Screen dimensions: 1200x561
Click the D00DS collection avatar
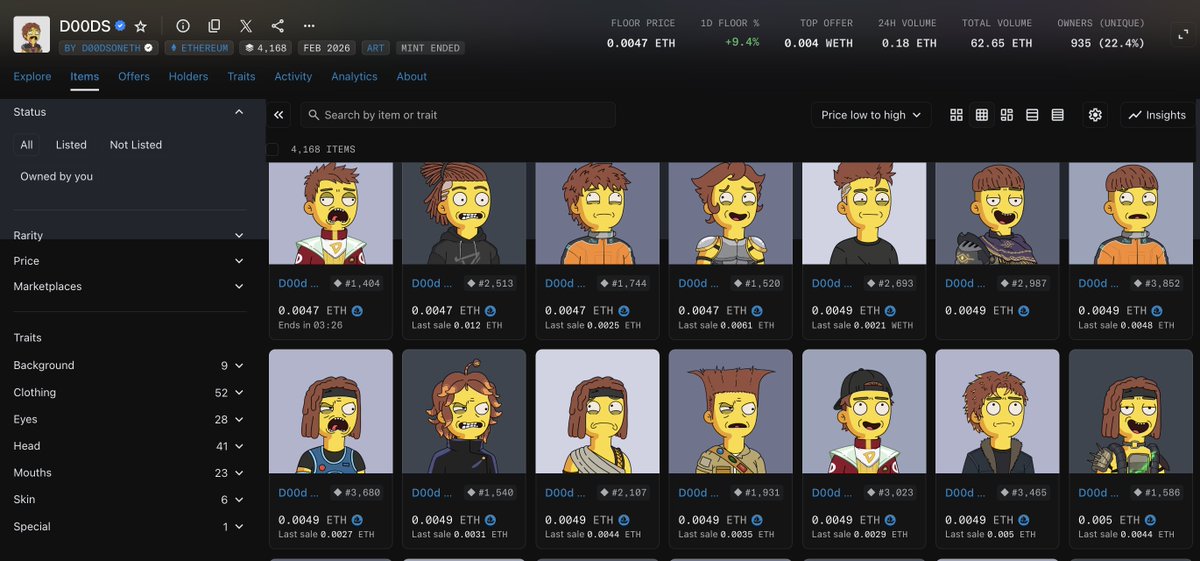pyautogui.click(x=32, y=34)
